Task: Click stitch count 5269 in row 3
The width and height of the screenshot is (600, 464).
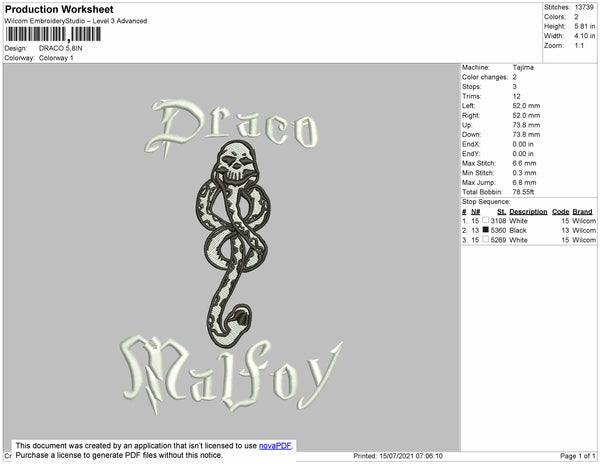Action: click(x=498, y=240)
